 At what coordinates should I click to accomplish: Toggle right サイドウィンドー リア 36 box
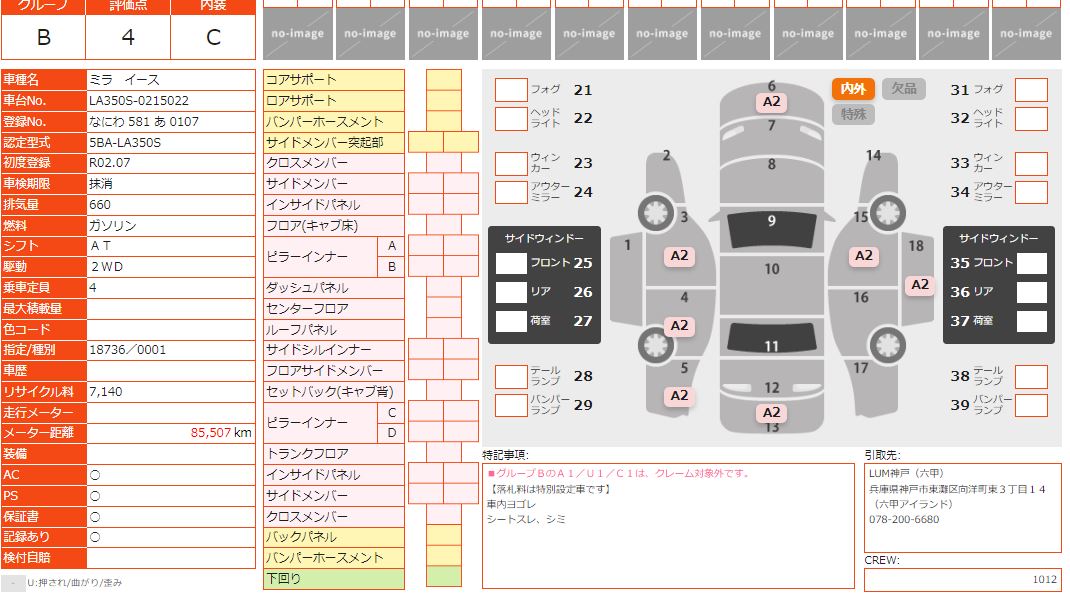pyautogui.click(x=1031, y=293)
